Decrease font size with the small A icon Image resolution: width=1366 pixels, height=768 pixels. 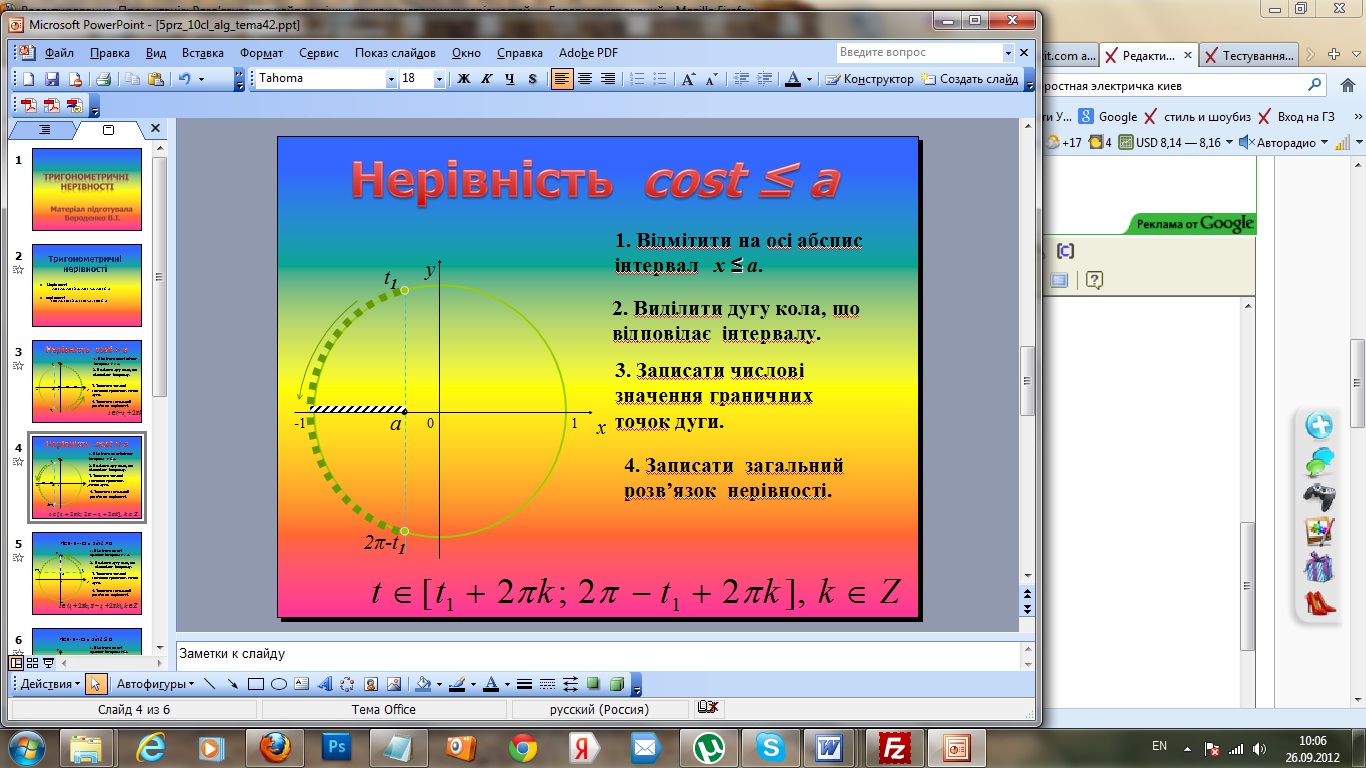711,79
